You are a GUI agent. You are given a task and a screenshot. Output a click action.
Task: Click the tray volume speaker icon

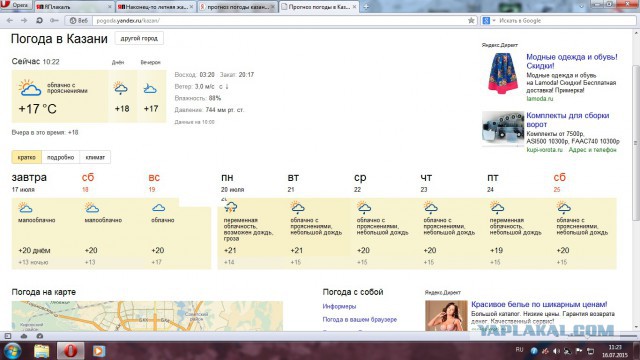[556, 351]
